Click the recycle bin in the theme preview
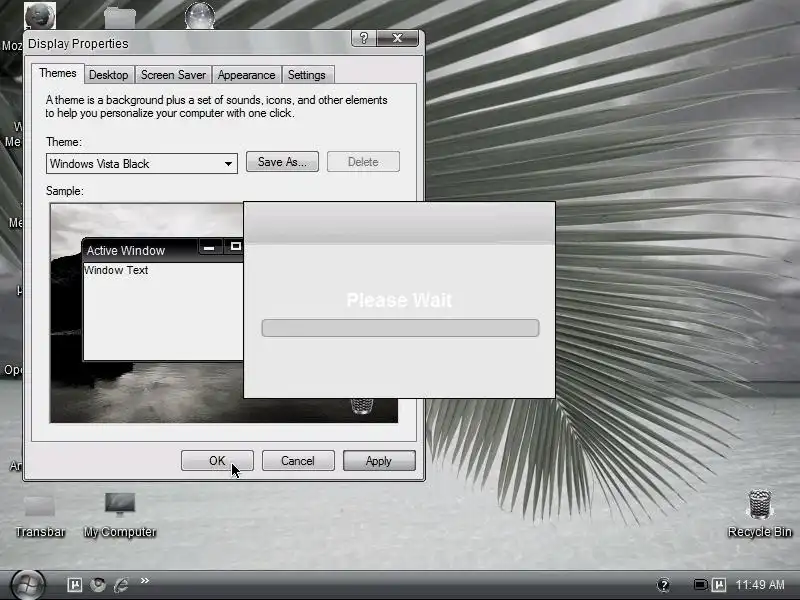The image size is (800, 600). click(x=362, y=406)
